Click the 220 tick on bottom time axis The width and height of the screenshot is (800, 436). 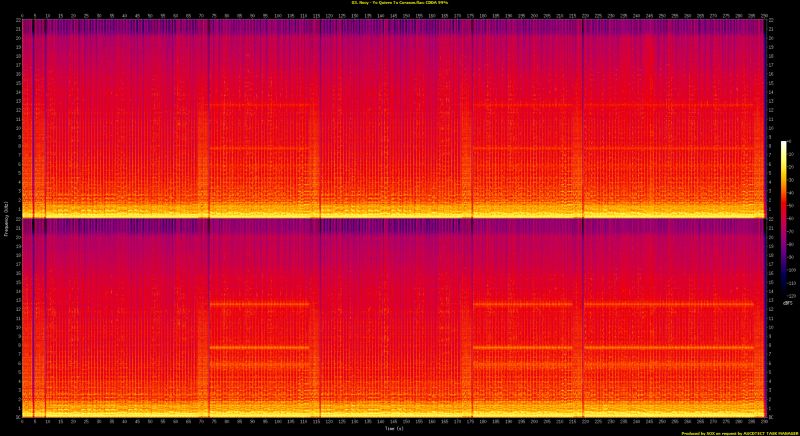point(584,422)
